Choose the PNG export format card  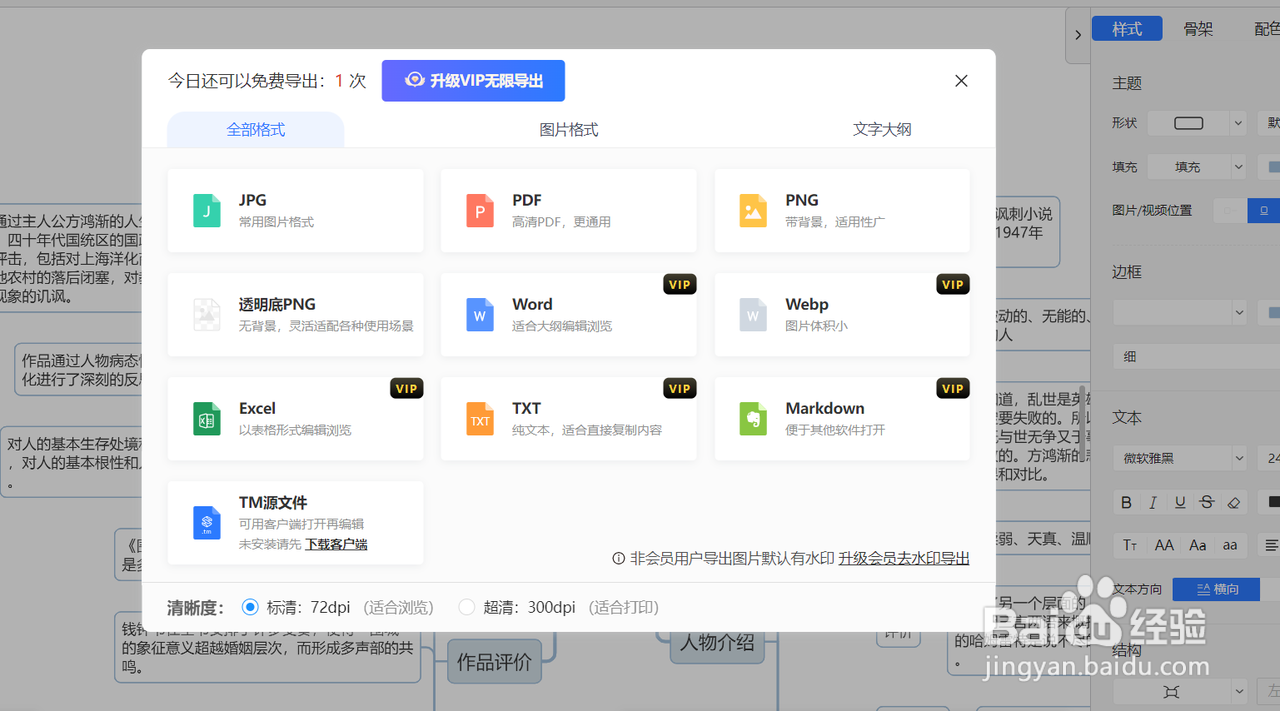click(x=842, y=210)
